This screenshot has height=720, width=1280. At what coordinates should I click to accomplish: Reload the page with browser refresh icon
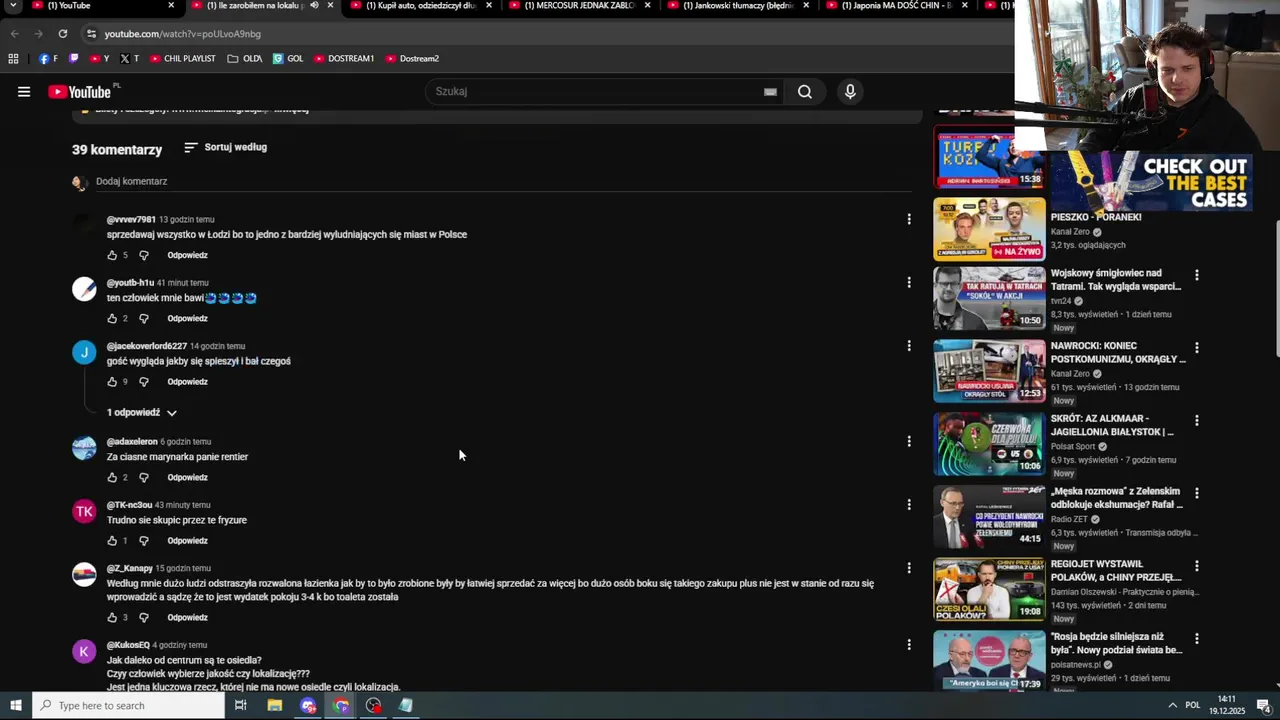click(x=62, y=34)
